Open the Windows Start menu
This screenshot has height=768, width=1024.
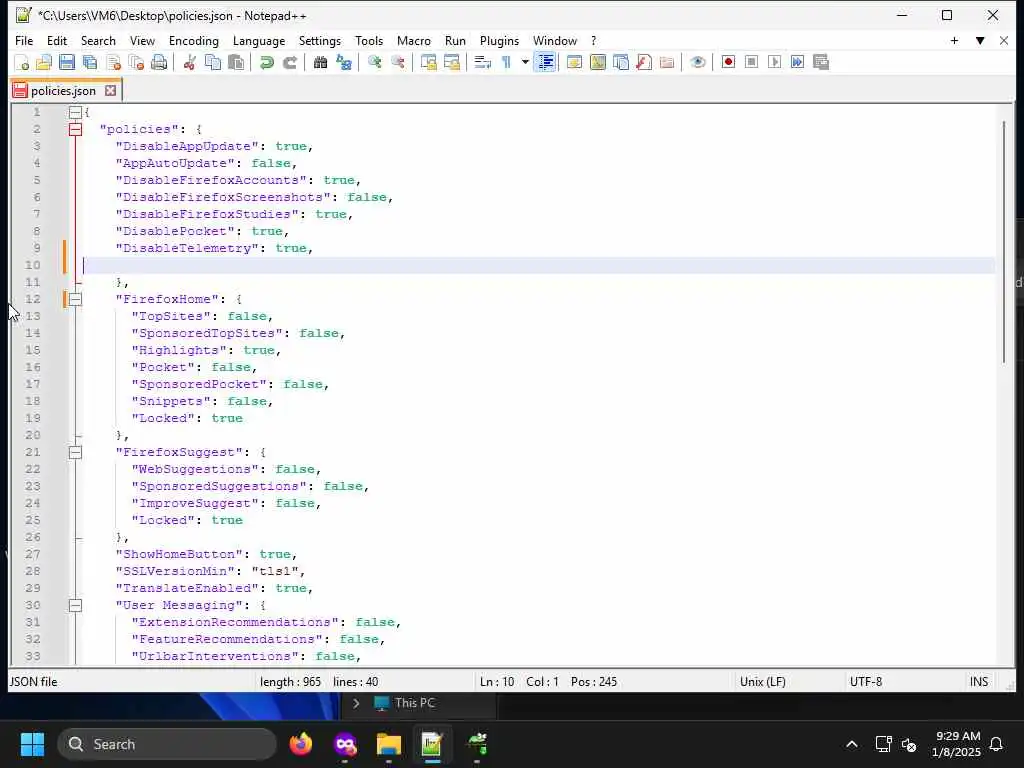coord(32,744)
